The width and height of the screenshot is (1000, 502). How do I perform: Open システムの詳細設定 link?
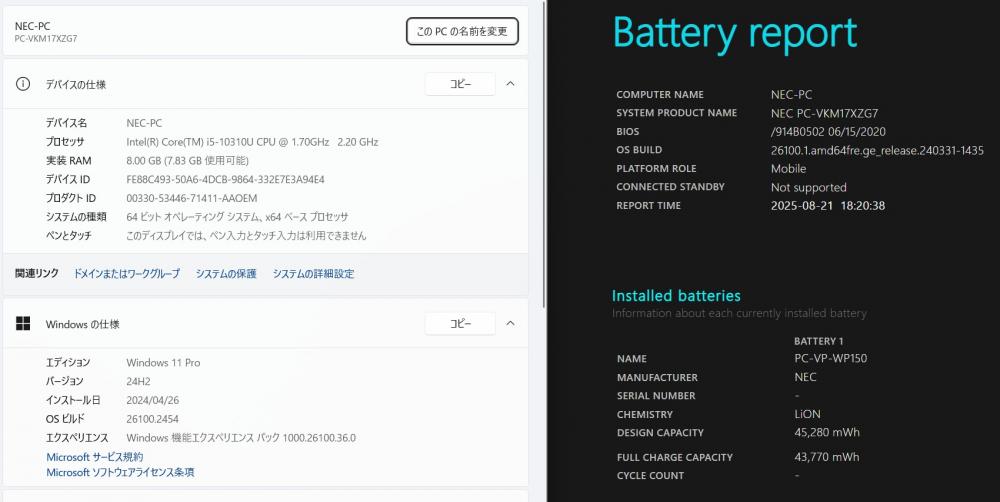[313, 274]
